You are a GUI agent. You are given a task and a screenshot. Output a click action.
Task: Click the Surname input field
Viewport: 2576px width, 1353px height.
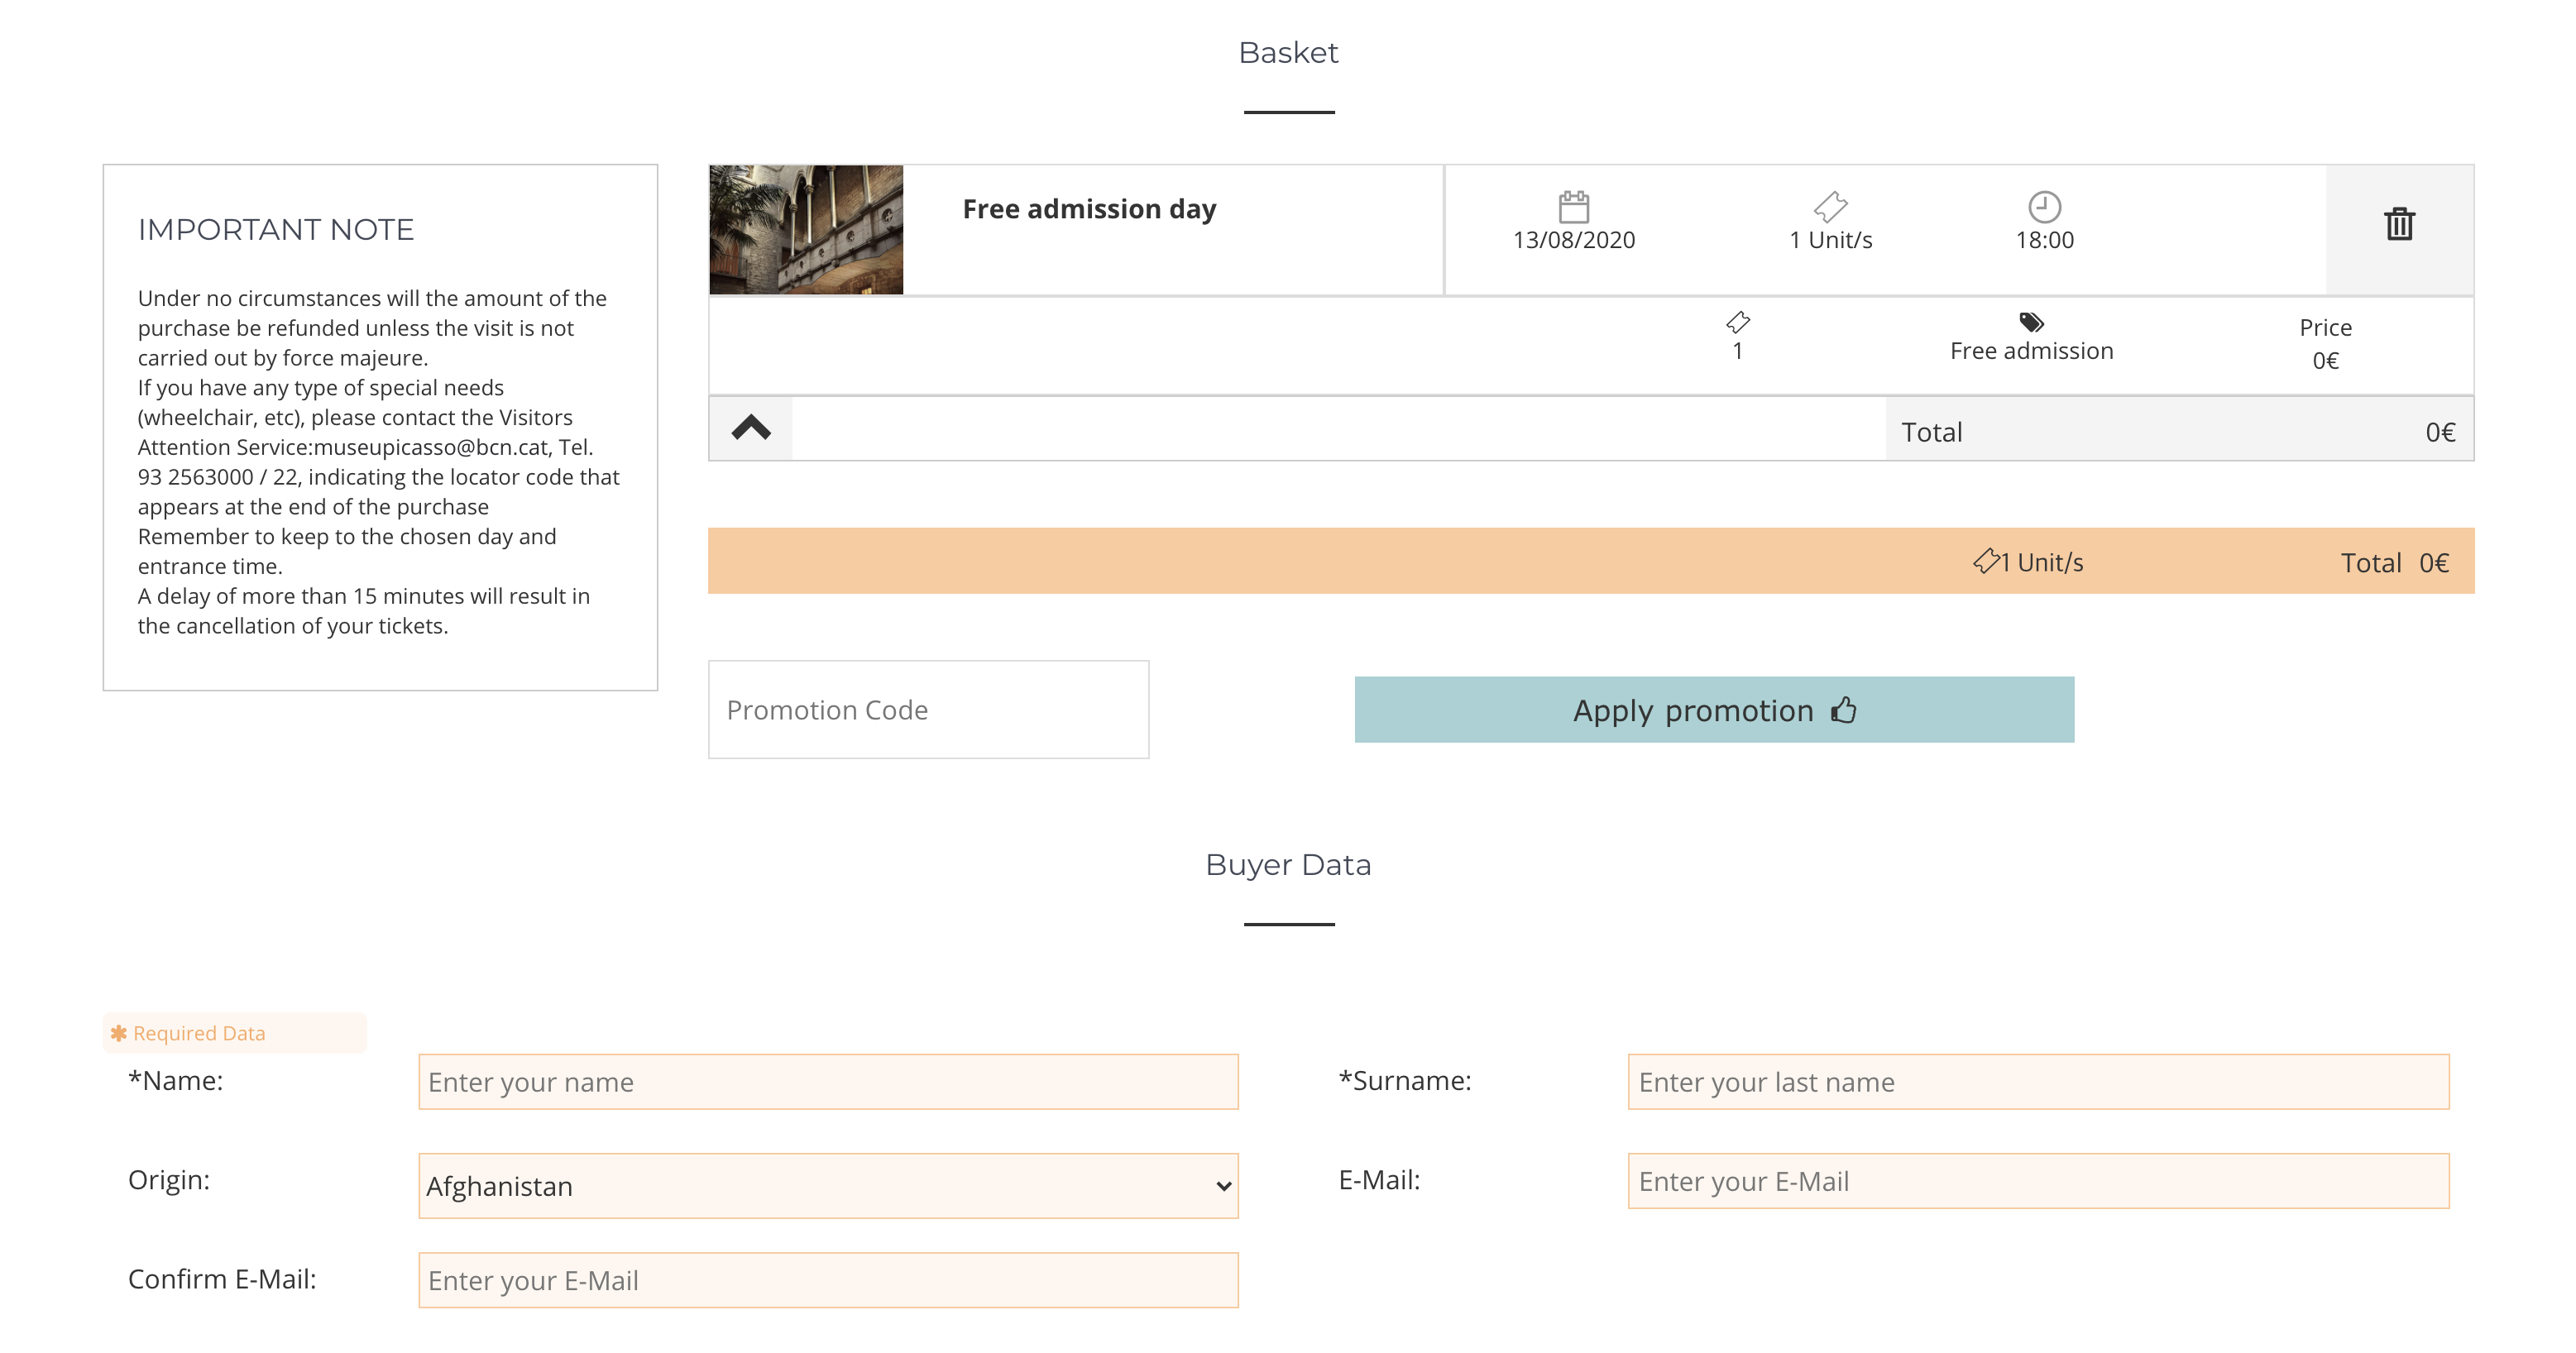click(x=2038, y=1082)
